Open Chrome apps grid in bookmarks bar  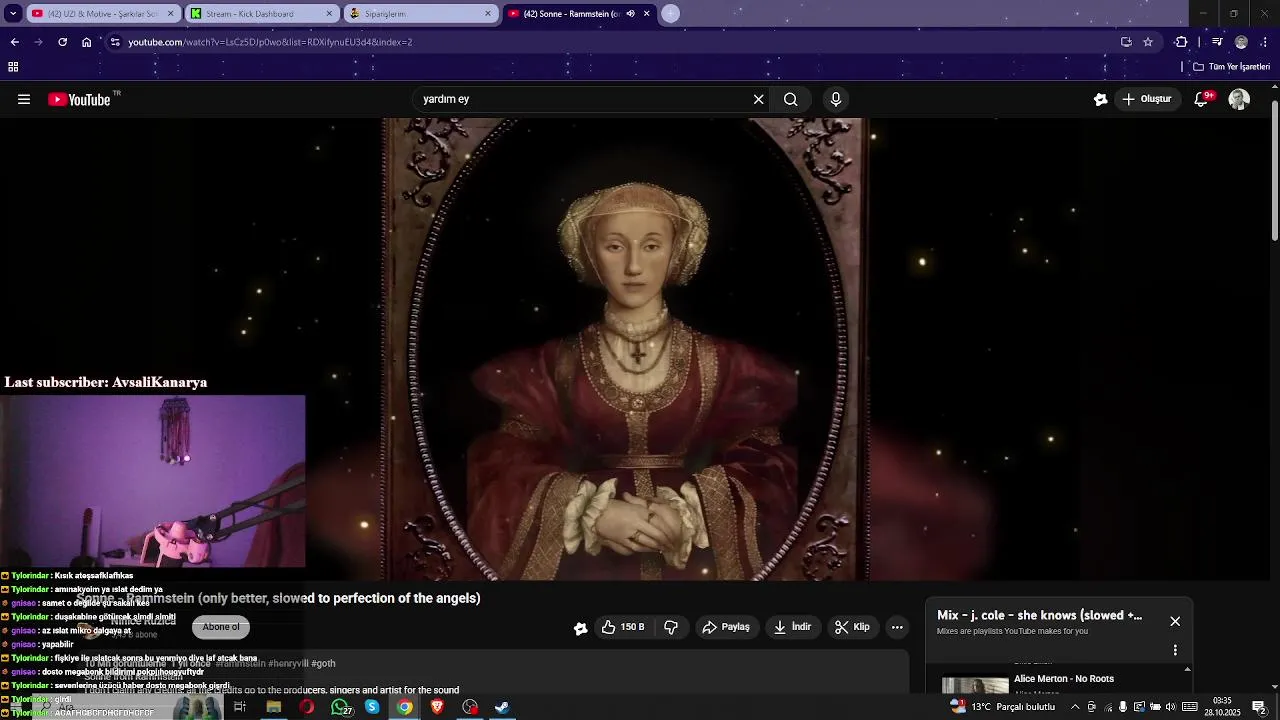coord(13,67)
